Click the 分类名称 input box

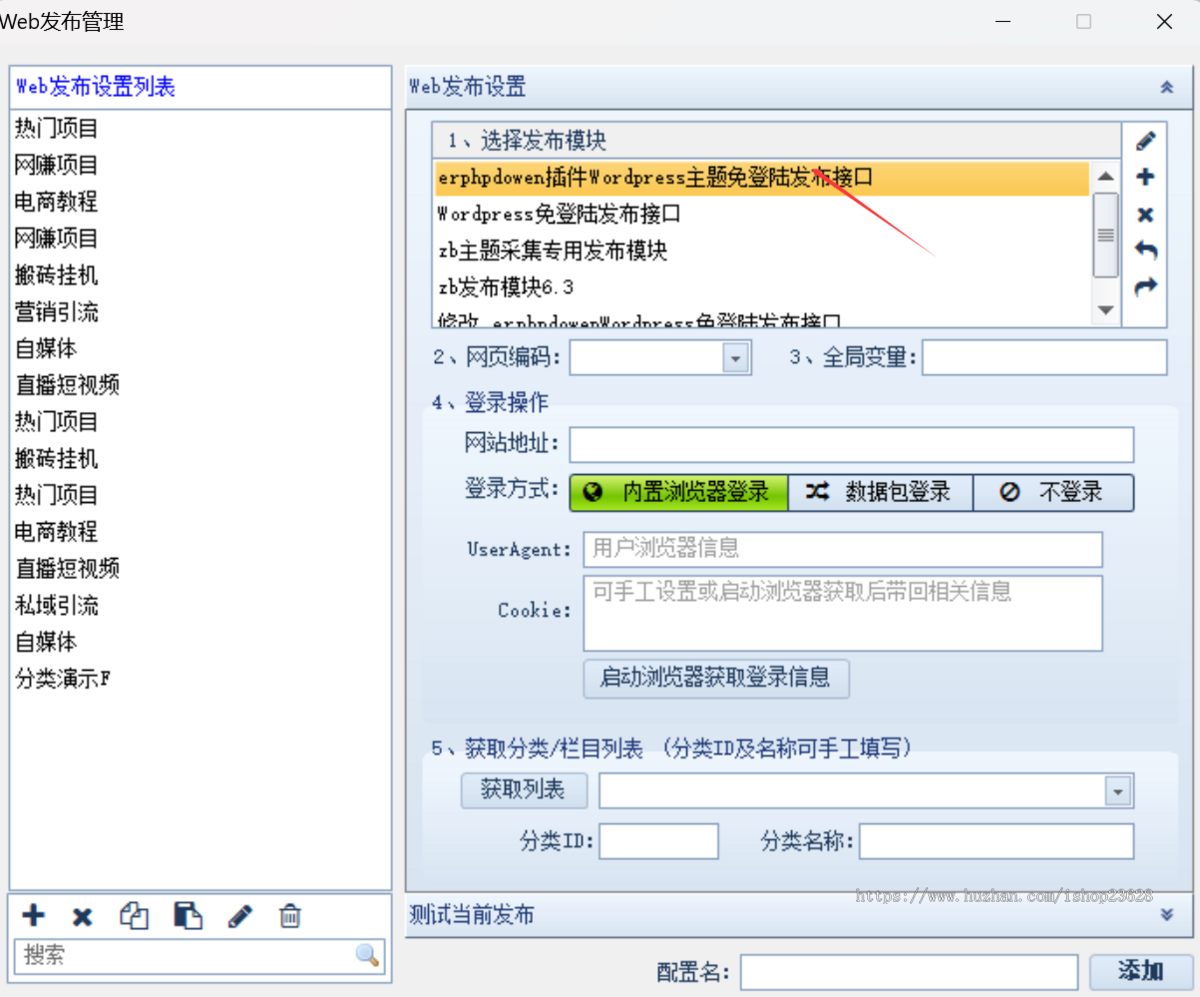pos(997,842)
